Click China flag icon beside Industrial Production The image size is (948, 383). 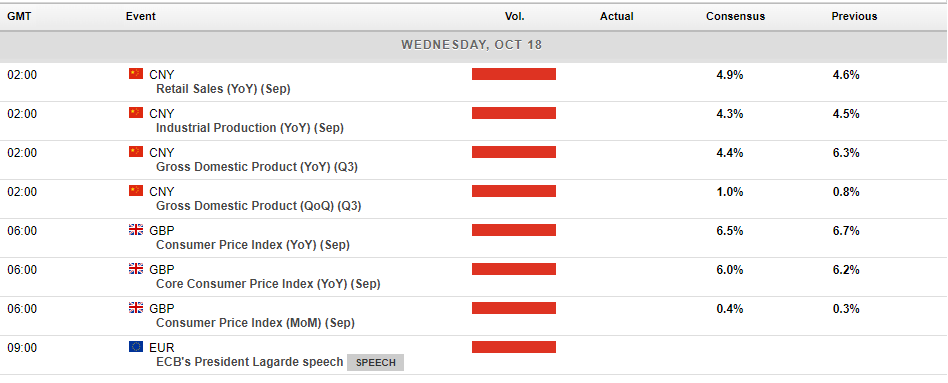click(x=136, y=113)
